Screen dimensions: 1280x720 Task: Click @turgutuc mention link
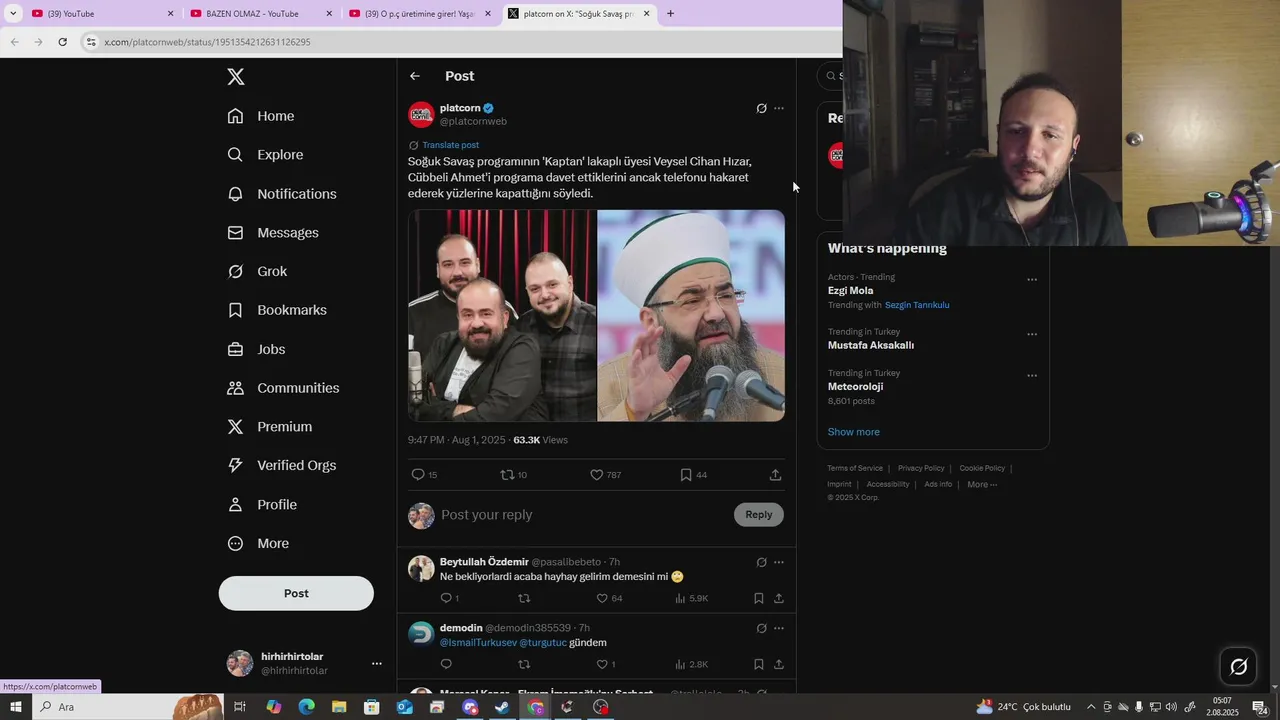click(x=542, y=643)
